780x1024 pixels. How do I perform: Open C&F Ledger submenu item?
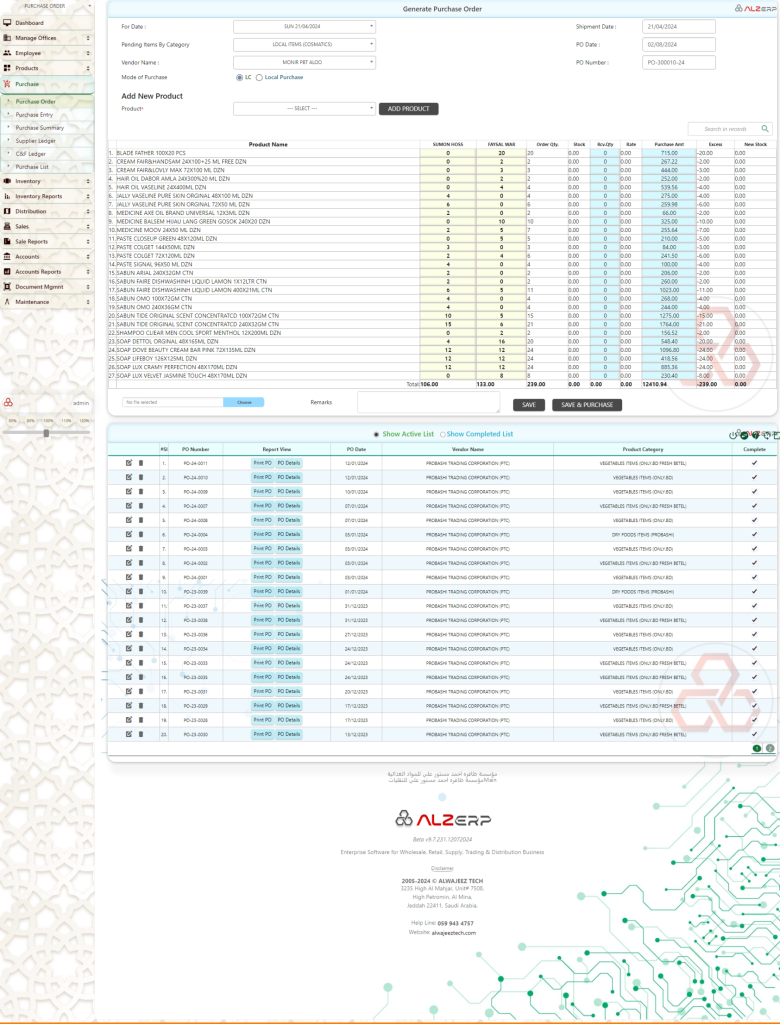click(x=48, y=154)
